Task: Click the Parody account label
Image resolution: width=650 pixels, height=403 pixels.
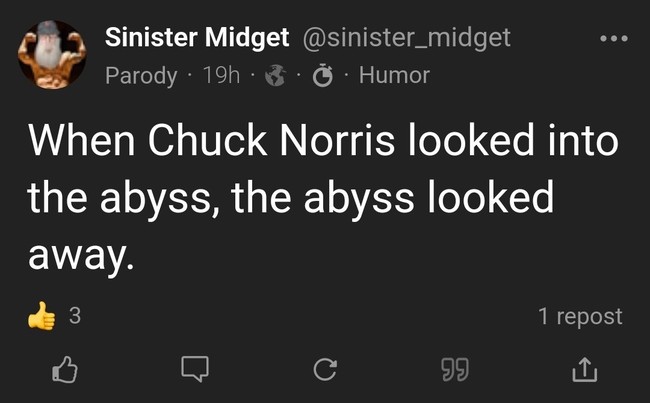Action: (x=141, y=75)
